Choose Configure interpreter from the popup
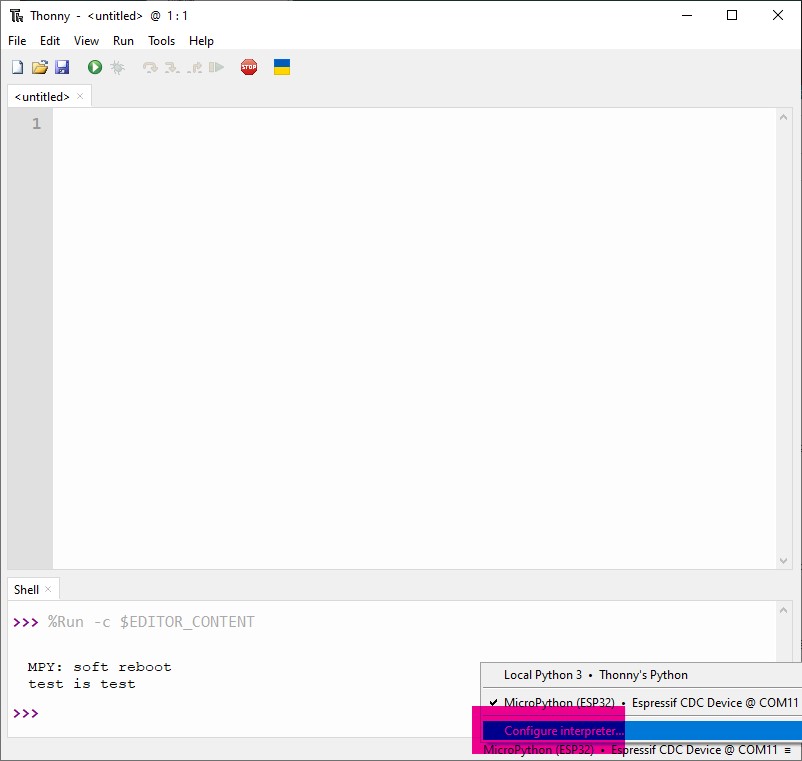This screenshot has width=802, height=761. (552, 730)
